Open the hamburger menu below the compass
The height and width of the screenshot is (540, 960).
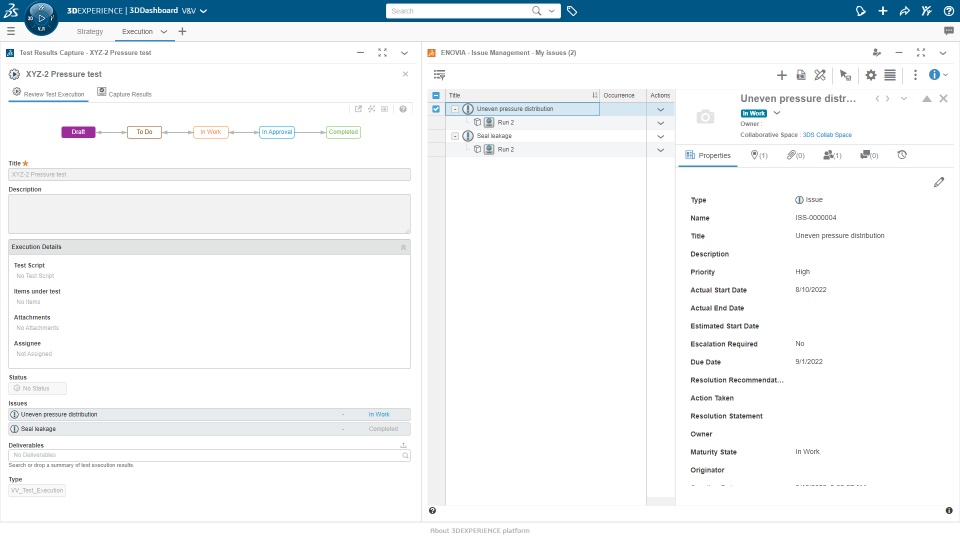tap(10, 31)
